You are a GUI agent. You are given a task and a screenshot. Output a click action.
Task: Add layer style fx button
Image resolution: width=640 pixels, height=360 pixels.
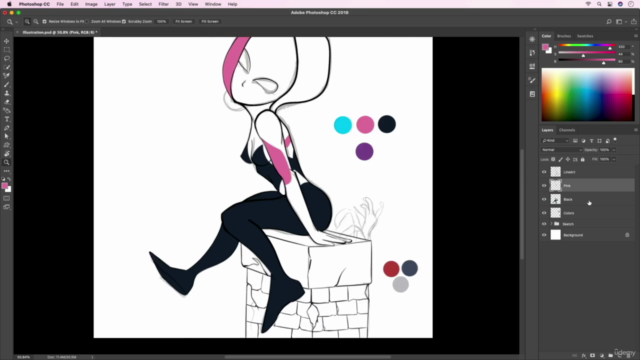click(x=584, y=356)
